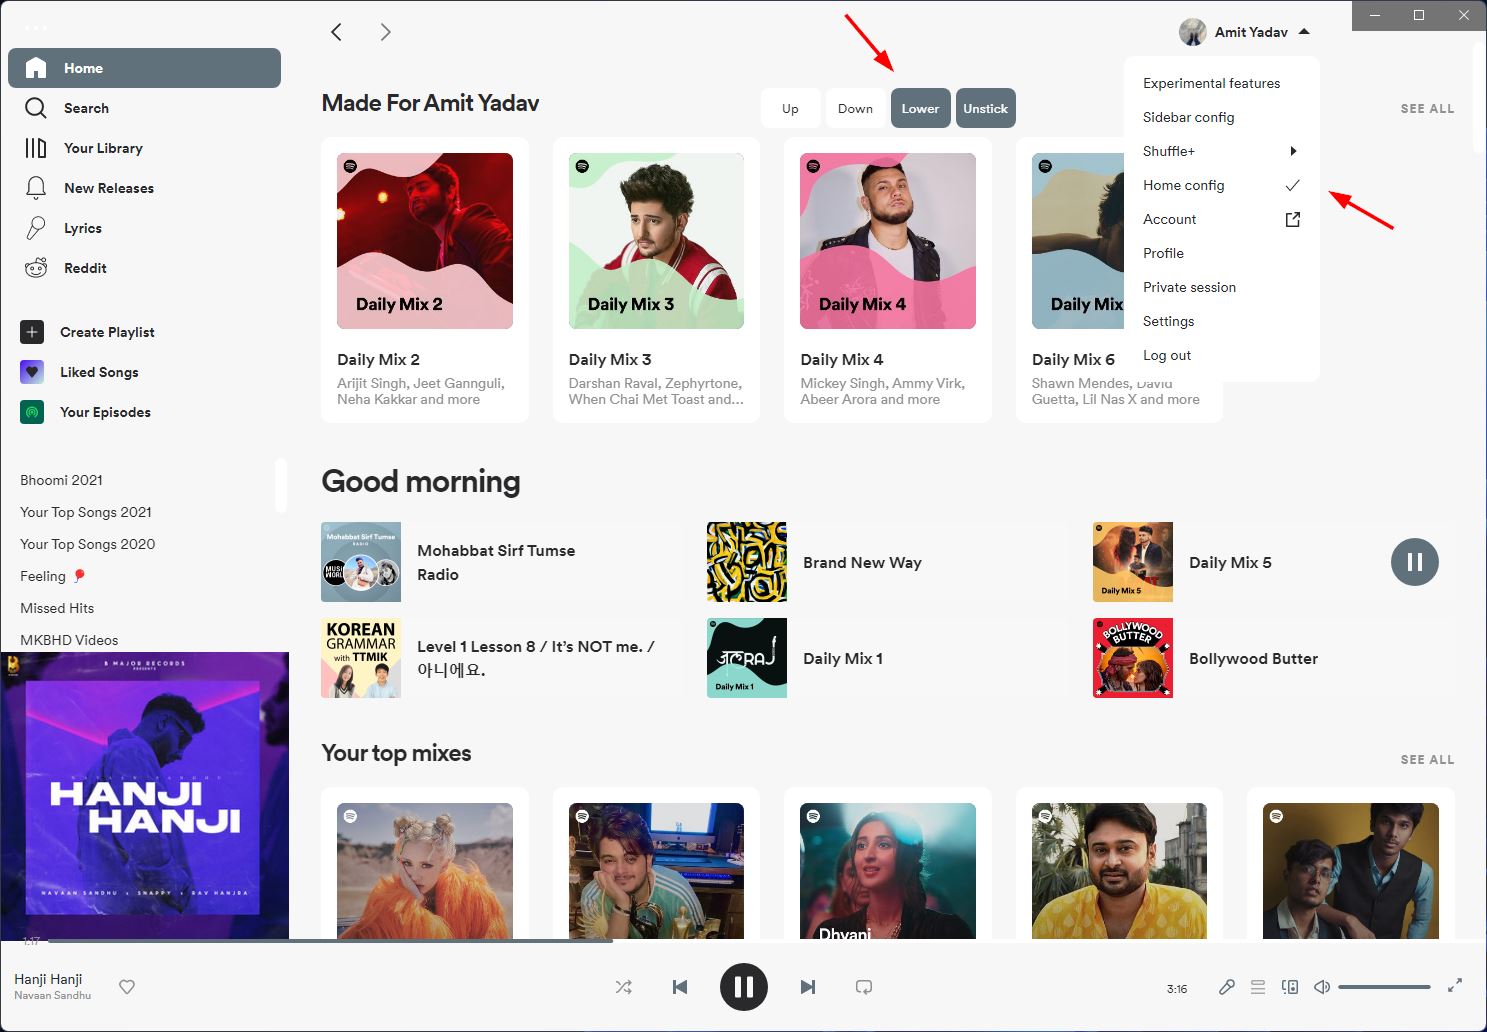Toggle shuffle in playback bar
The width and height of the screenshot is (1487, 1032).
pos(624,987)
